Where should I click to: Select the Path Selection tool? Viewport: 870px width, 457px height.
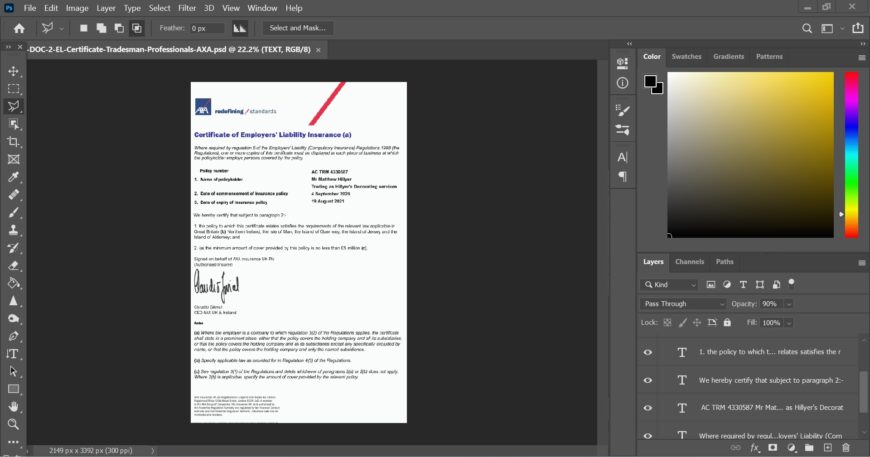pos(13,372)
